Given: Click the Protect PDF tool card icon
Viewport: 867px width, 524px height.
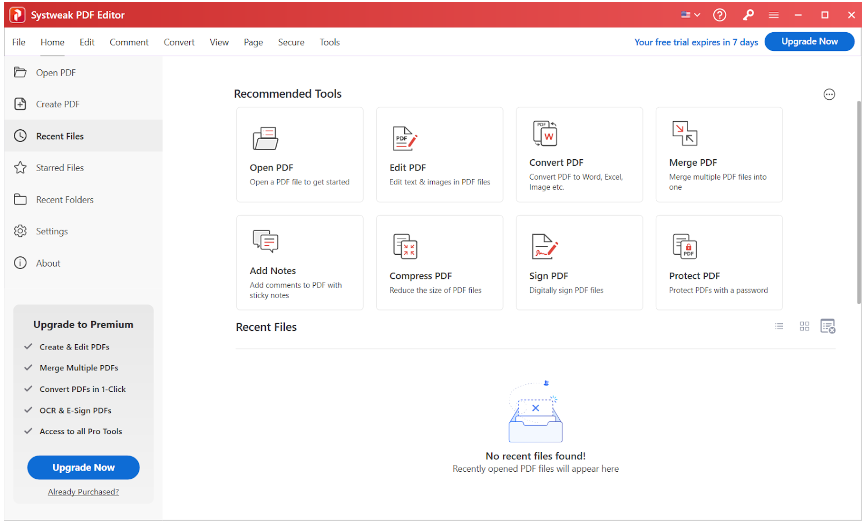Looking at the screenshot, I should point(685,247).
